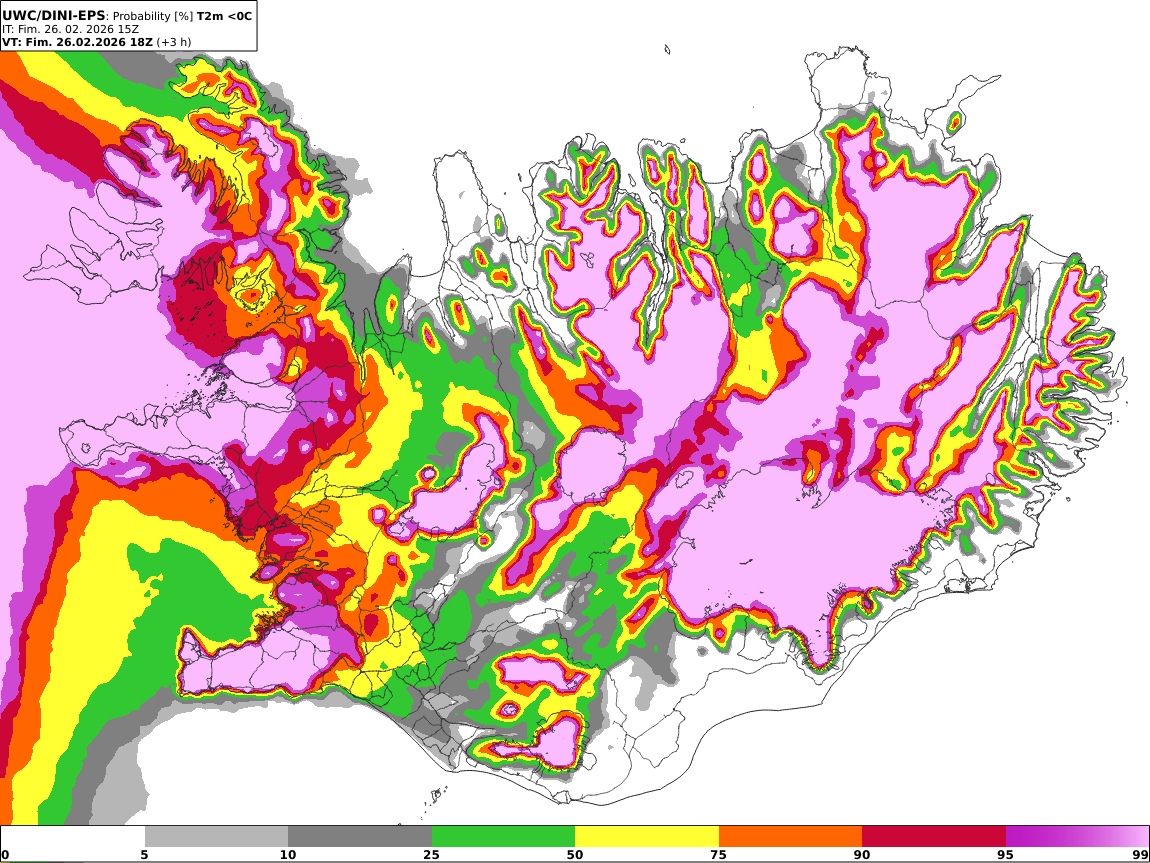Viewport: 1150px width, 863px height.
Task: Click the crimson 90–95% legend swatch
Action: click(934, 837)
